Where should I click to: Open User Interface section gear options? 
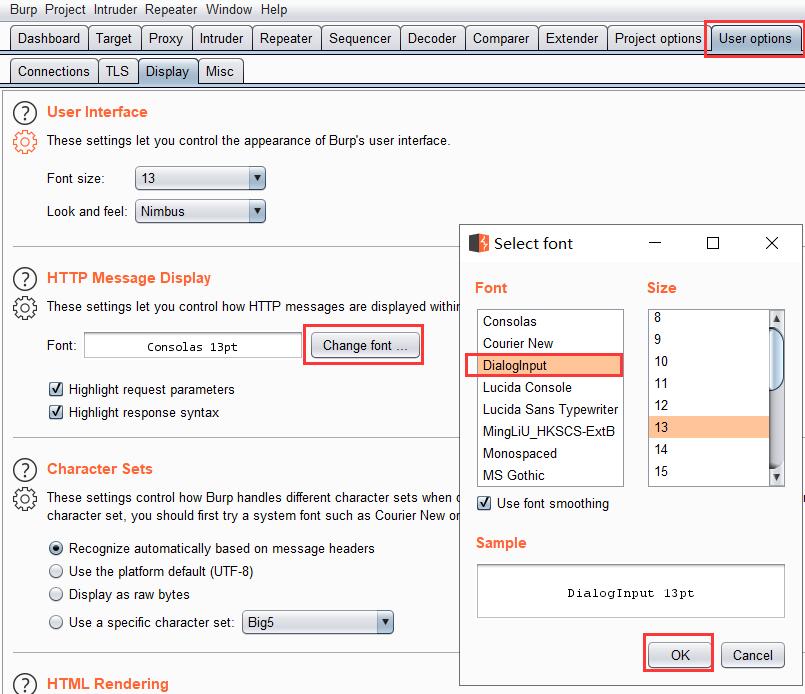(25, 142)
